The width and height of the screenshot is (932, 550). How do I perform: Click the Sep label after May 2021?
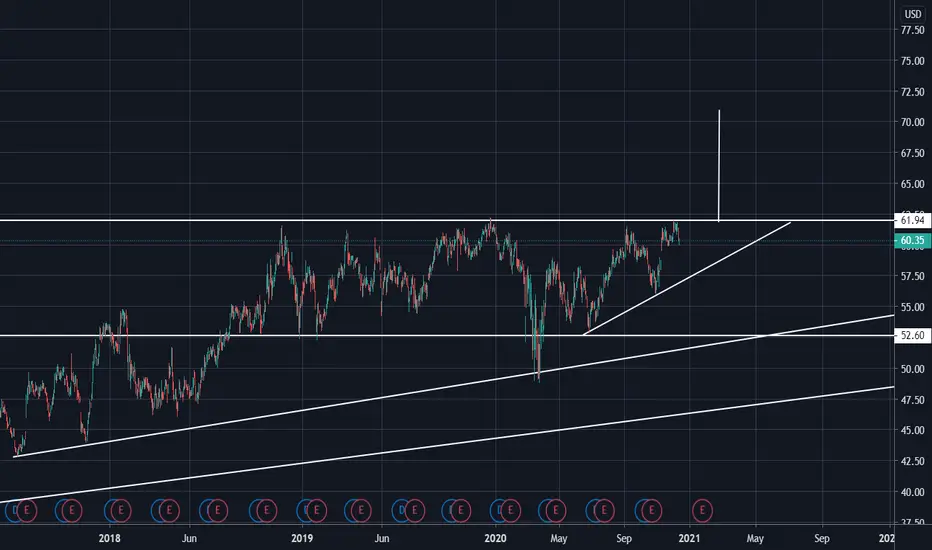(821, 538)
